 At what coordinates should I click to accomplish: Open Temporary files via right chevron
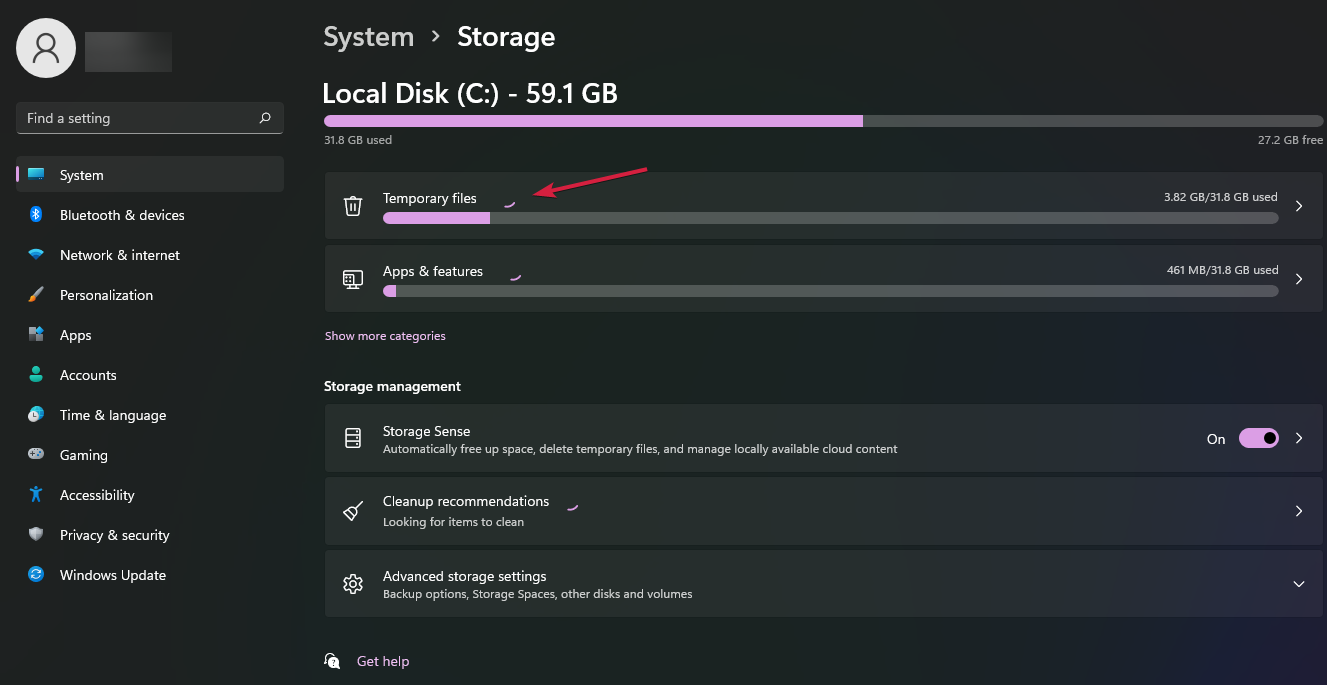point(1299,206)
